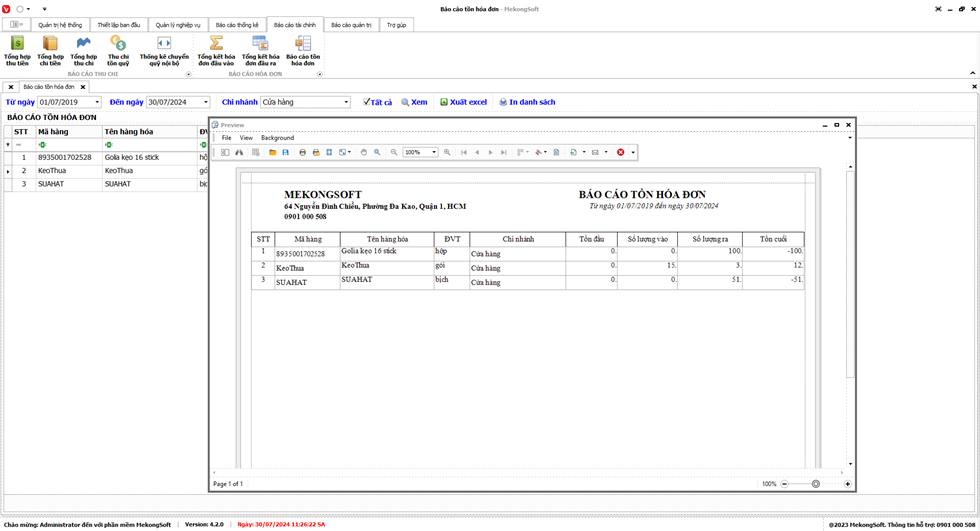This screenshot has height=531, width=980.
Task: Expand the Từ ngày date dropdown
Action: (97, 102)
